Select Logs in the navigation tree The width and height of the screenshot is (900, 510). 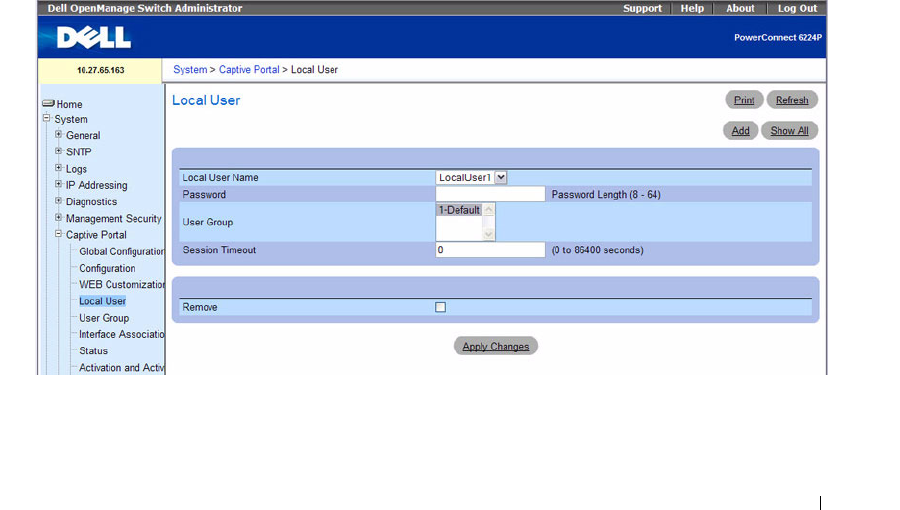point(76,169)
